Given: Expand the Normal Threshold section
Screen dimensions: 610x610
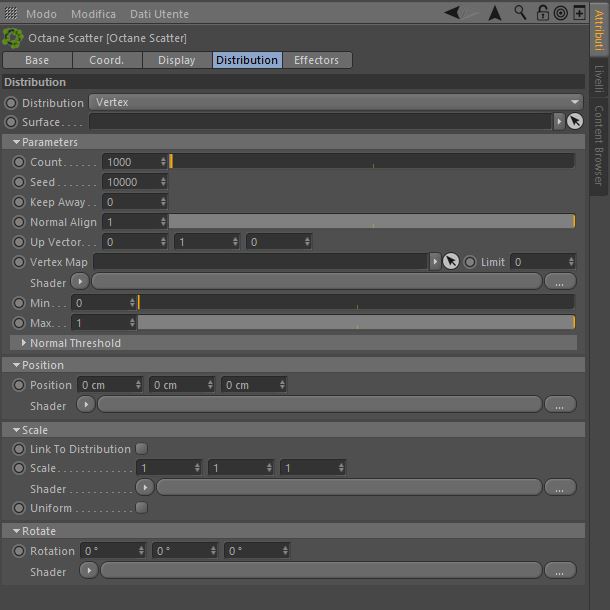Looking at the screenshot, I should coord(23,343).
